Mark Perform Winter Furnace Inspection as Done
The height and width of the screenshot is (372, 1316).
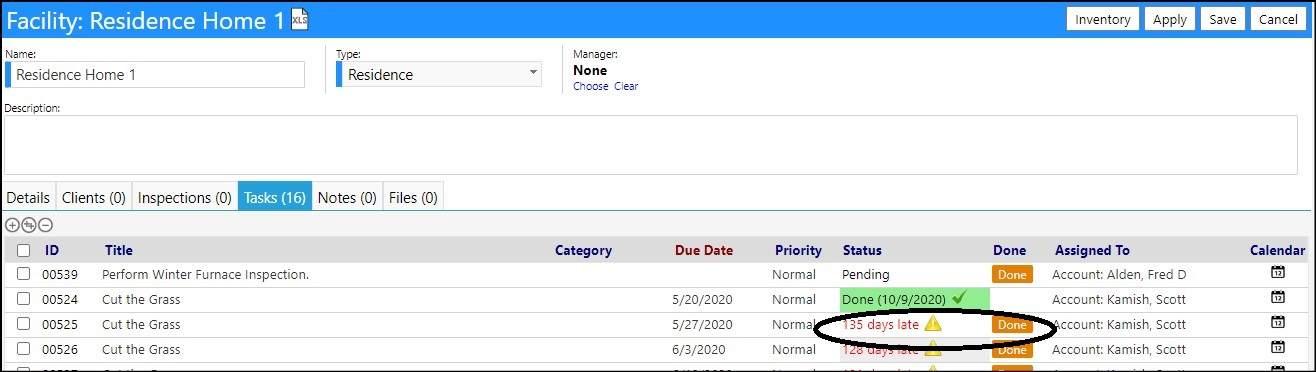(1012, 274)
